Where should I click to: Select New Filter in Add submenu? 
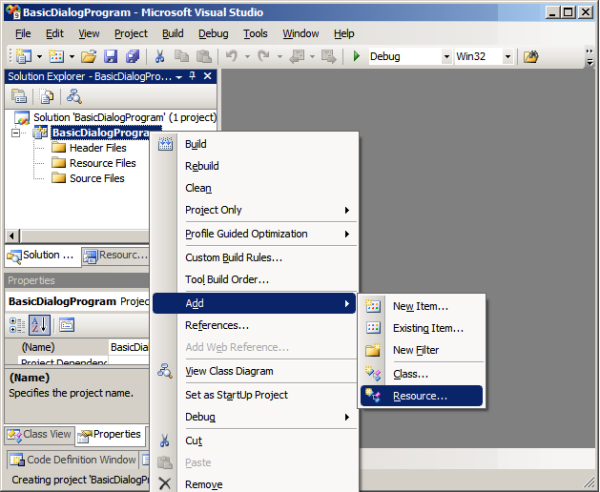click(422, 350)
